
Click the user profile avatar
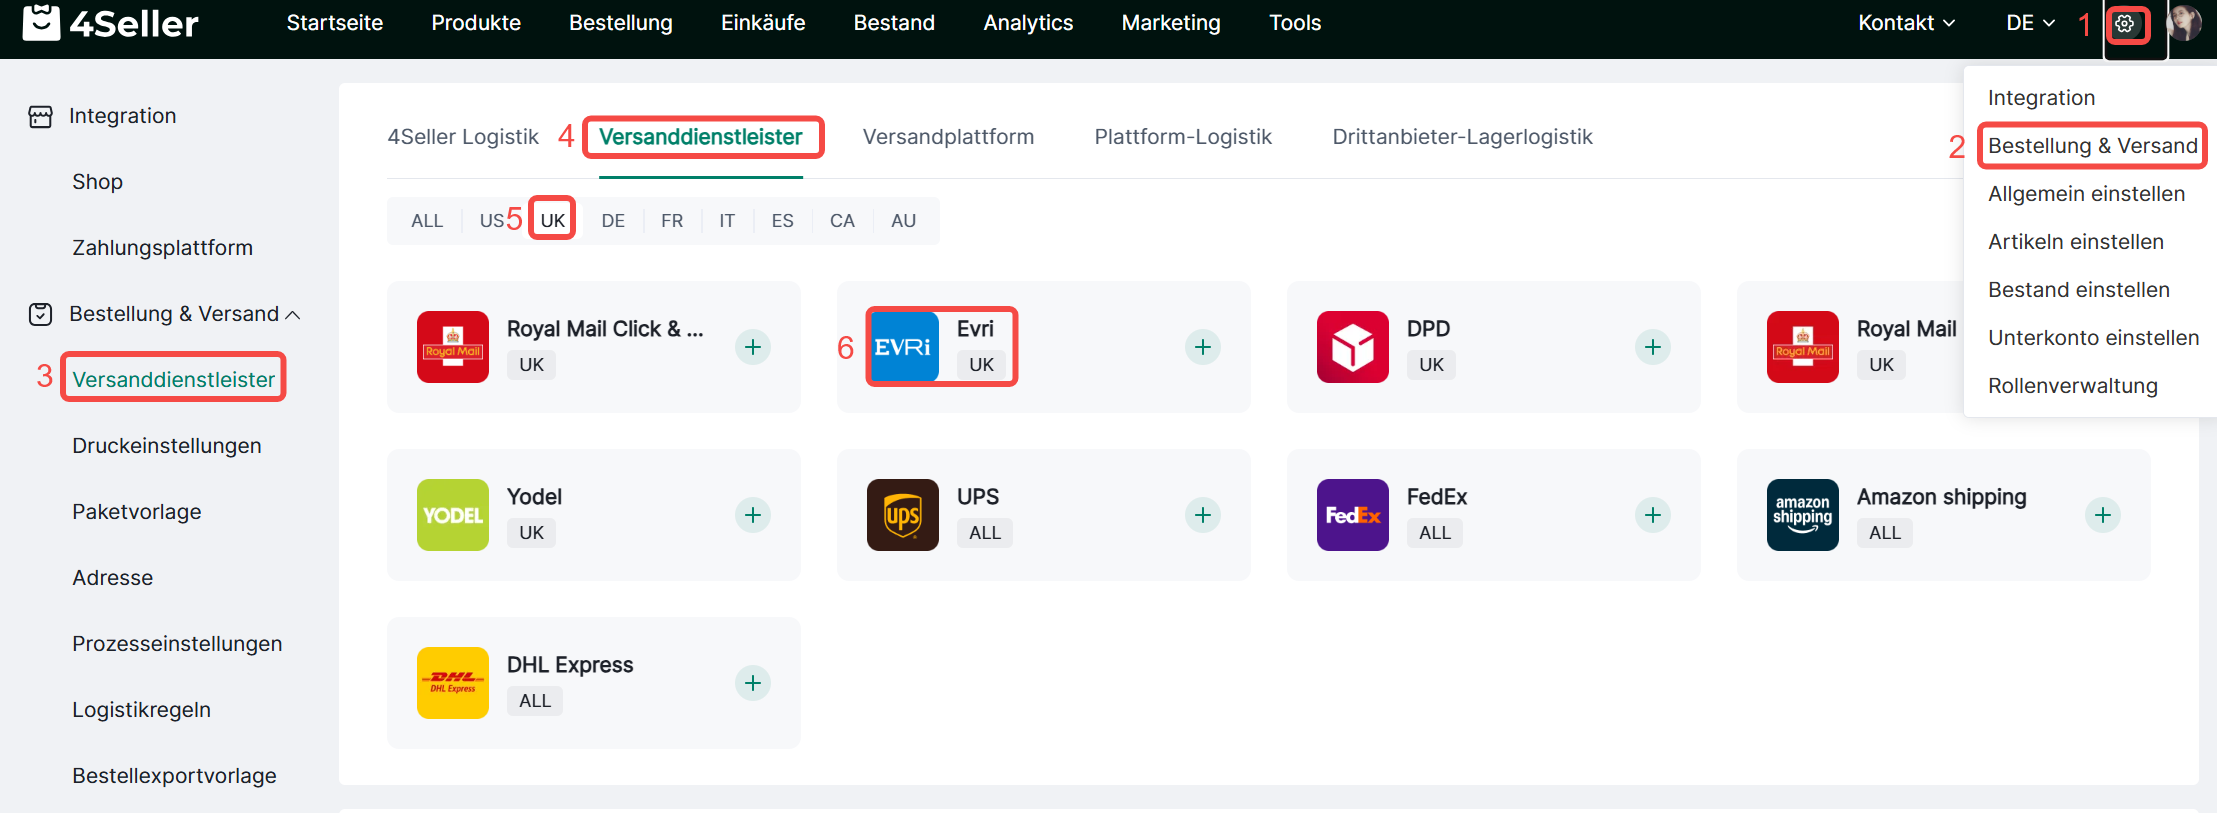point(2186,23)
